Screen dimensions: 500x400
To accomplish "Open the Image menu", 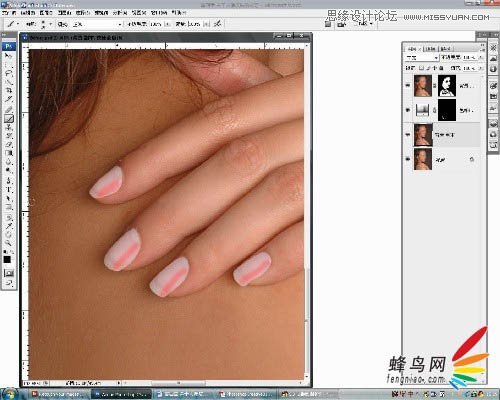I will pyautogui.click(x=46, y=13).
